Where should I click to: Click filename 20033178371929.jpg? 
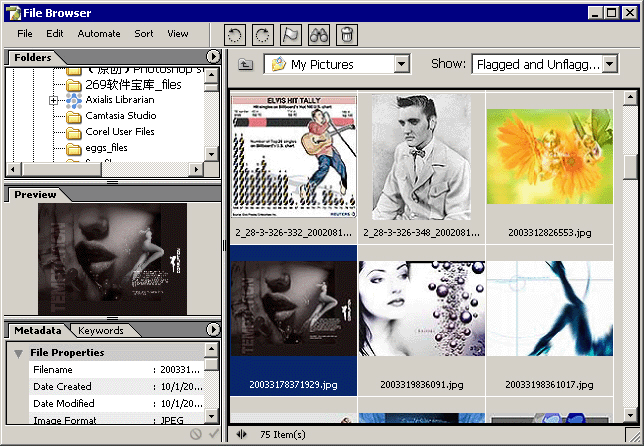coord(294,385)
